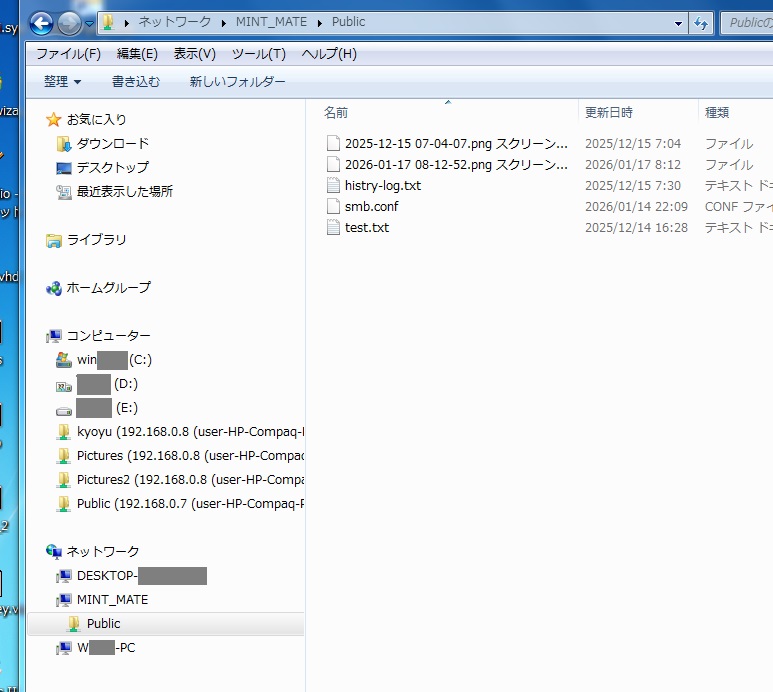Open the recent pages dropdown arrow
Viewport: 773px width, 692px height.
point(90,22)
